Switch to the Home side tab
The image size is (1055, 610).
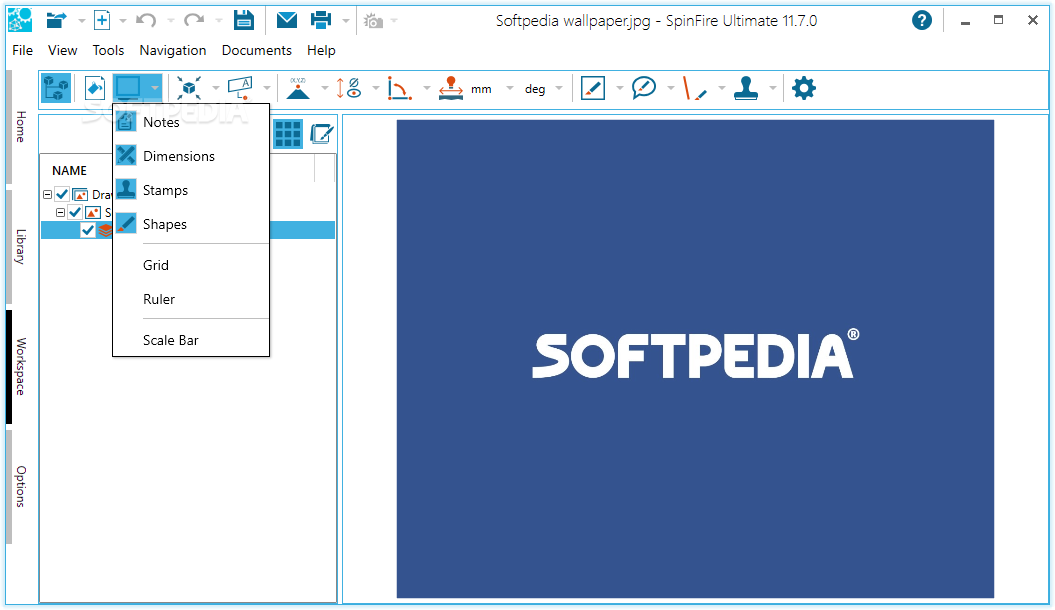21,126
